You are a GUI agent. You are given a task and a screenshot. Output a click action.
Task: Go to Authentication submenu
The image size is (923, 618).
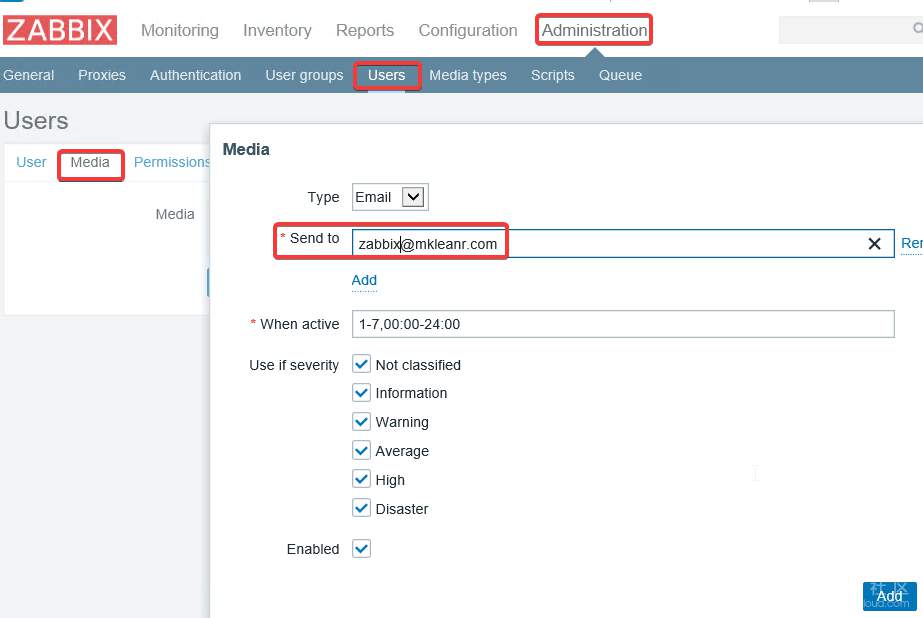coord(195,75)
